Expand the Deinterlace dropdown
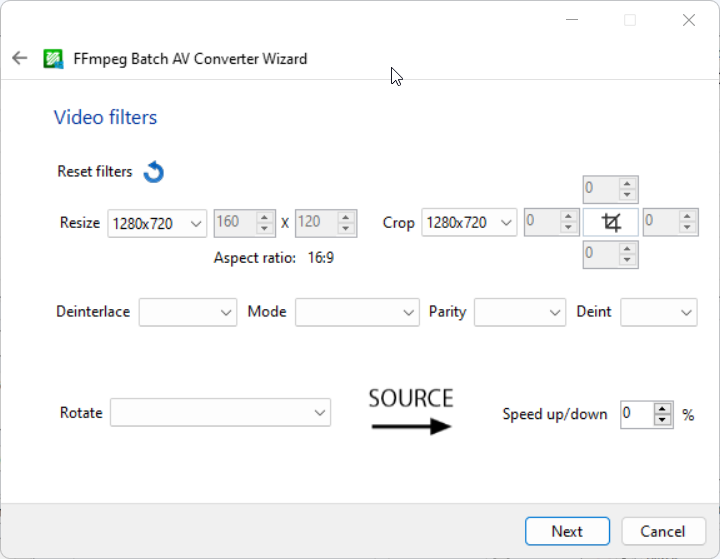This screenshot has width=720, height=559. [188, 312]
